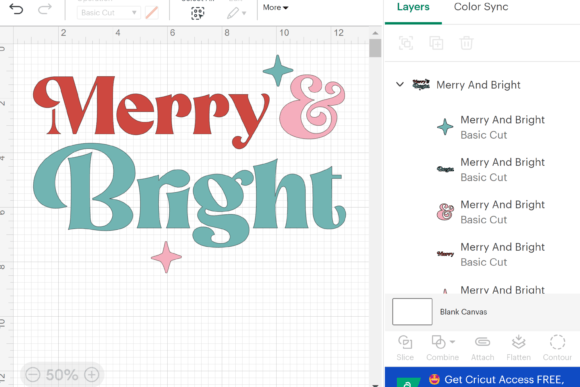Screen dimensions: 580x387
Task: Open the Combine menu
Action: pos(442,348)
